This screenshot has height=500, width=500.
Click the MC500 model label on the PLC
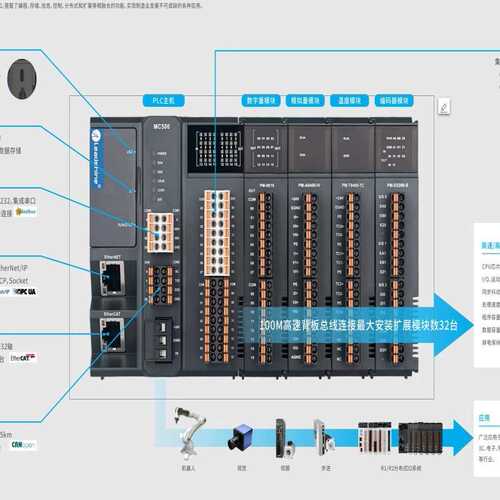162,126
